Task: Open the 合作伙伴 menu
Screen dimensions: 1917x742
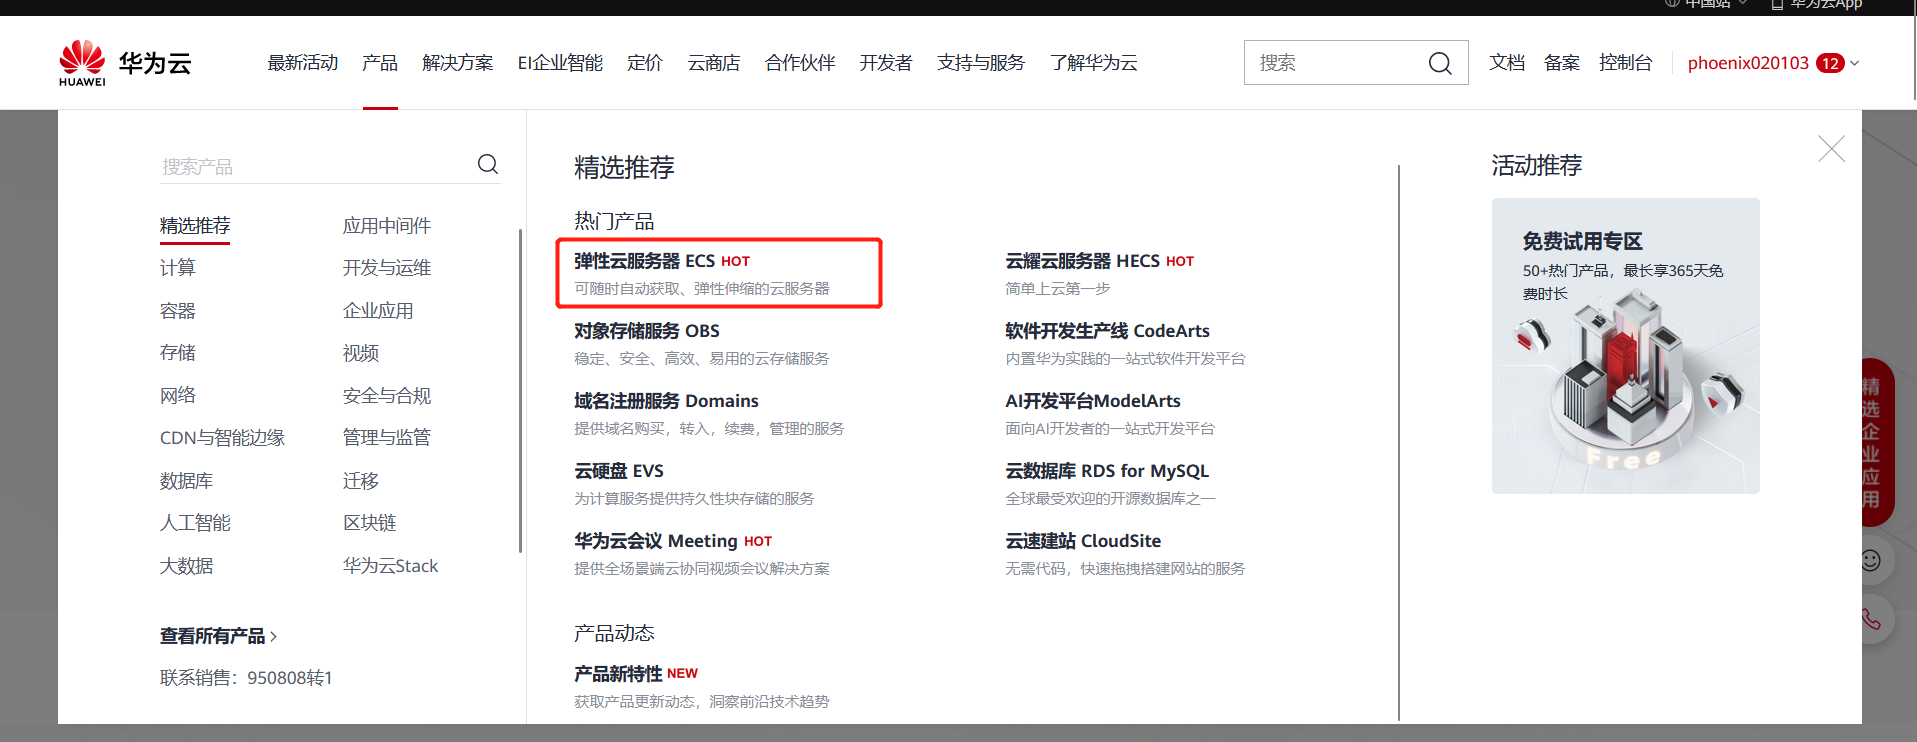Action: click(x=800, y=63)
